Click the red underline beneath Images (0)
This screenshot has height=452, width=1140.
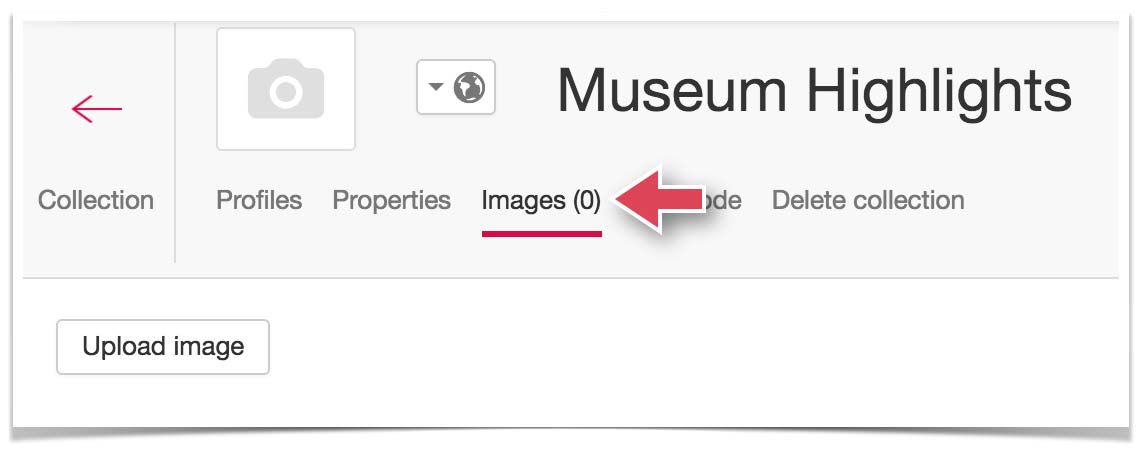pyautogui.click(x=541, y=233)
